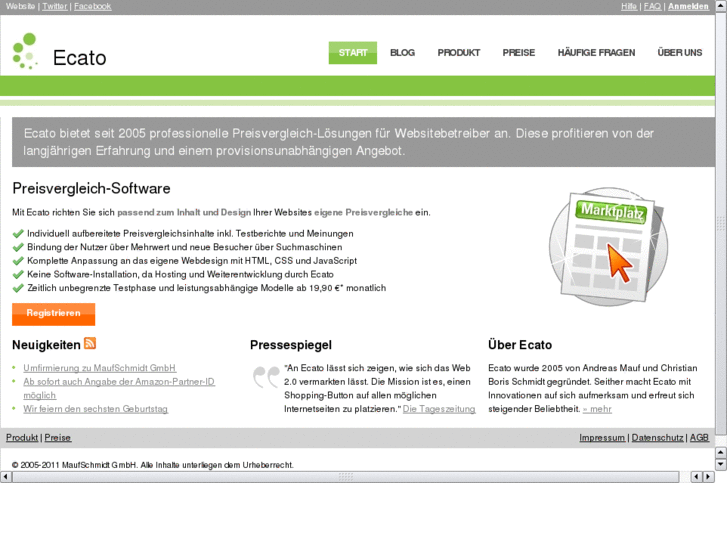
Task: Click the Website link in top bar
Action: (x=20, y=6)
